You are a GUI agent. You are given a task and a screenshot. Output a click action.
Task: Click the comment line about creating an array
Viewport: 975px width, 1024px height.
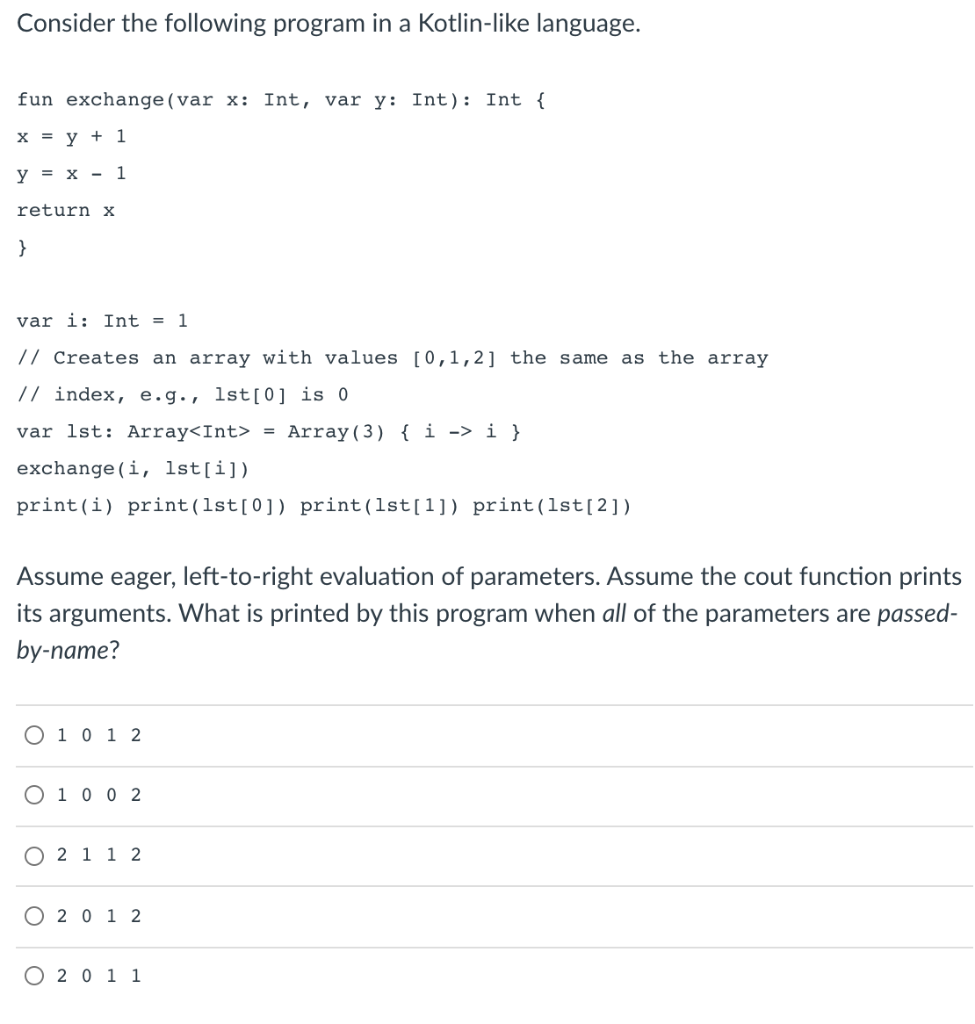point(390,357)
